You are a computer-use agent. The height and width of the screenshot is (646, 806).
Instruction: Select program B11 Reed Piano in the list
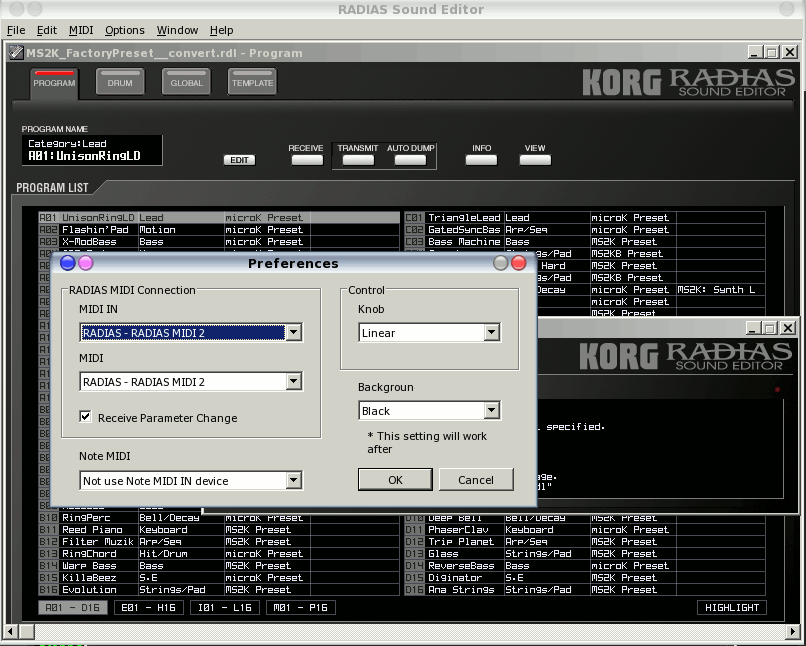(x=219, y=530)
